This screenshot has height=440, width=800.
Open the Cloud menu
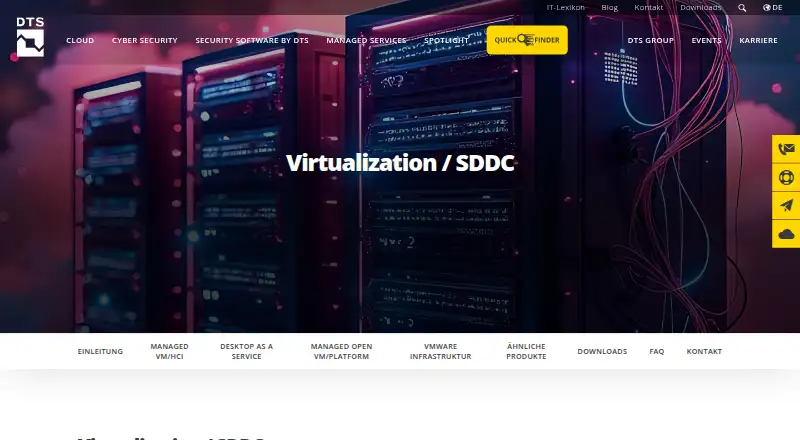click(x=80, y=40)
